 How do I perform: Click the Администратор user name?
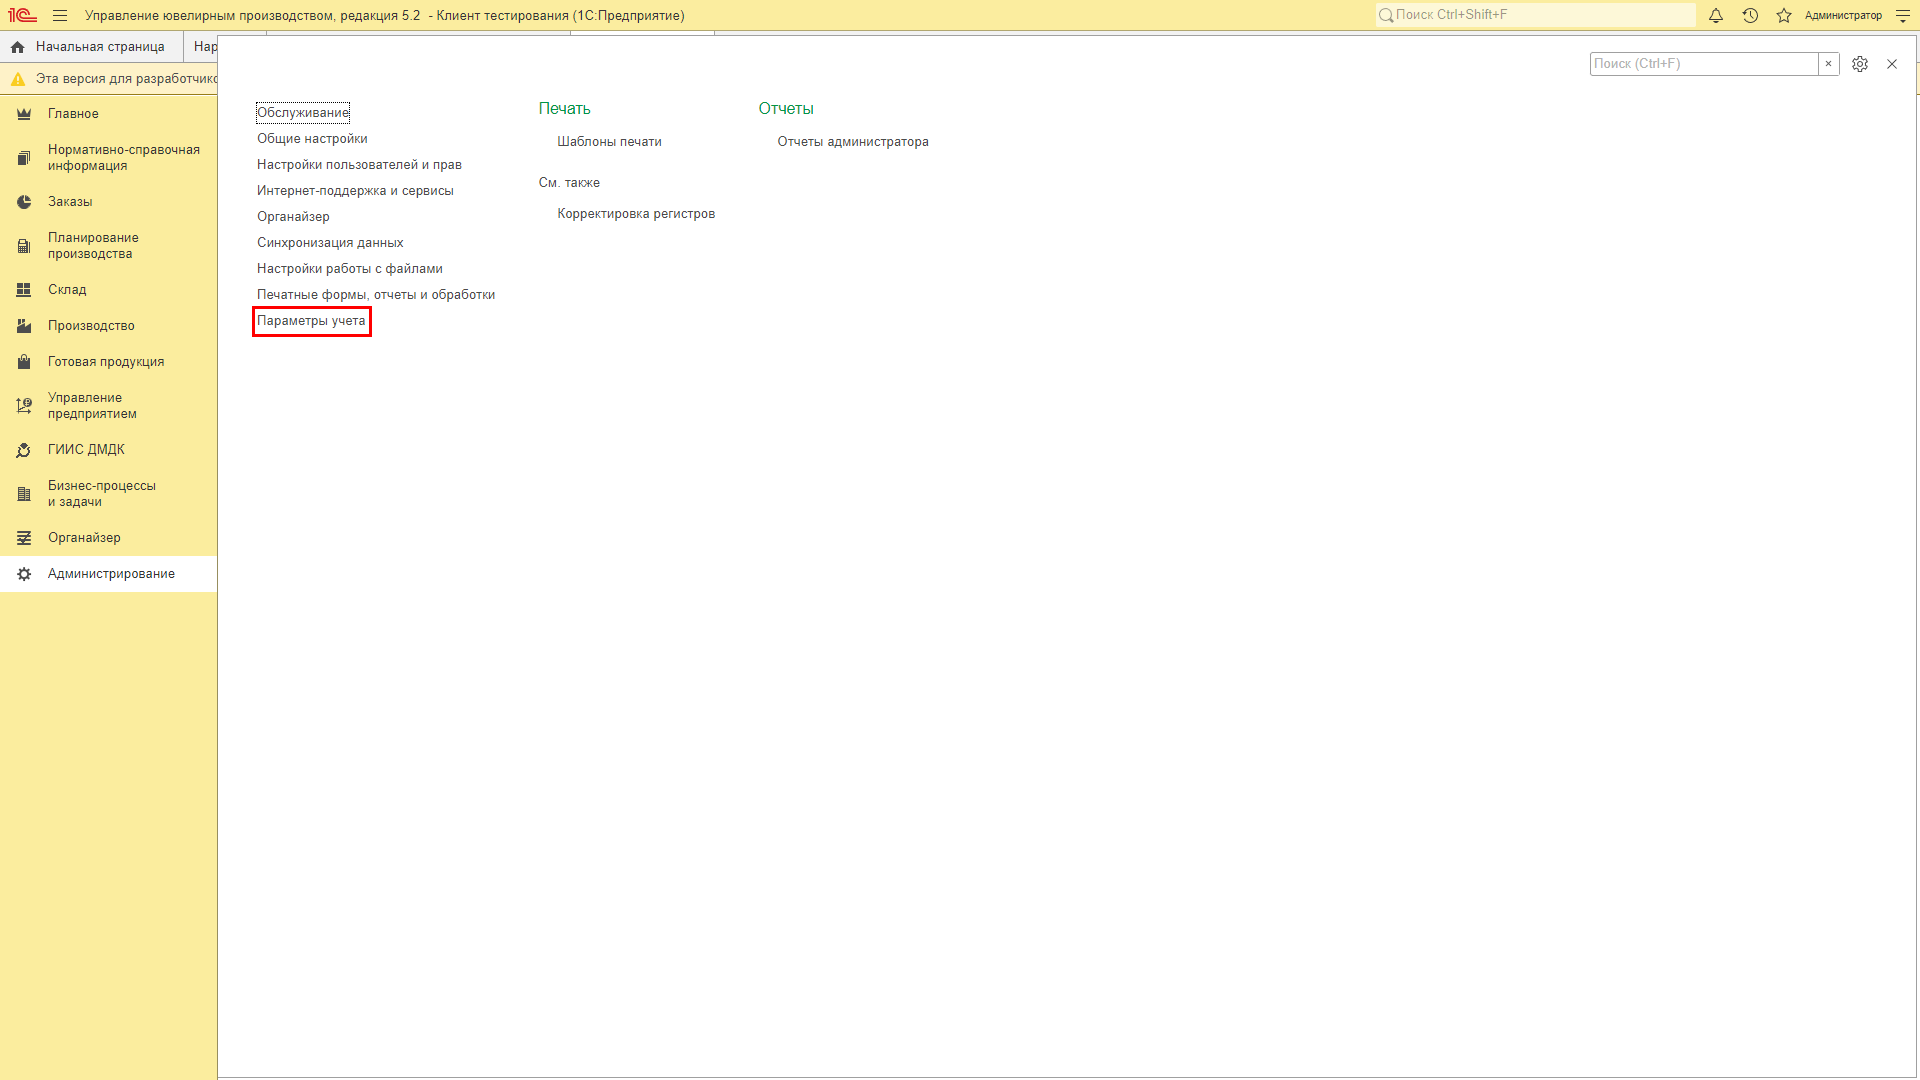(x=1843, y=15)
